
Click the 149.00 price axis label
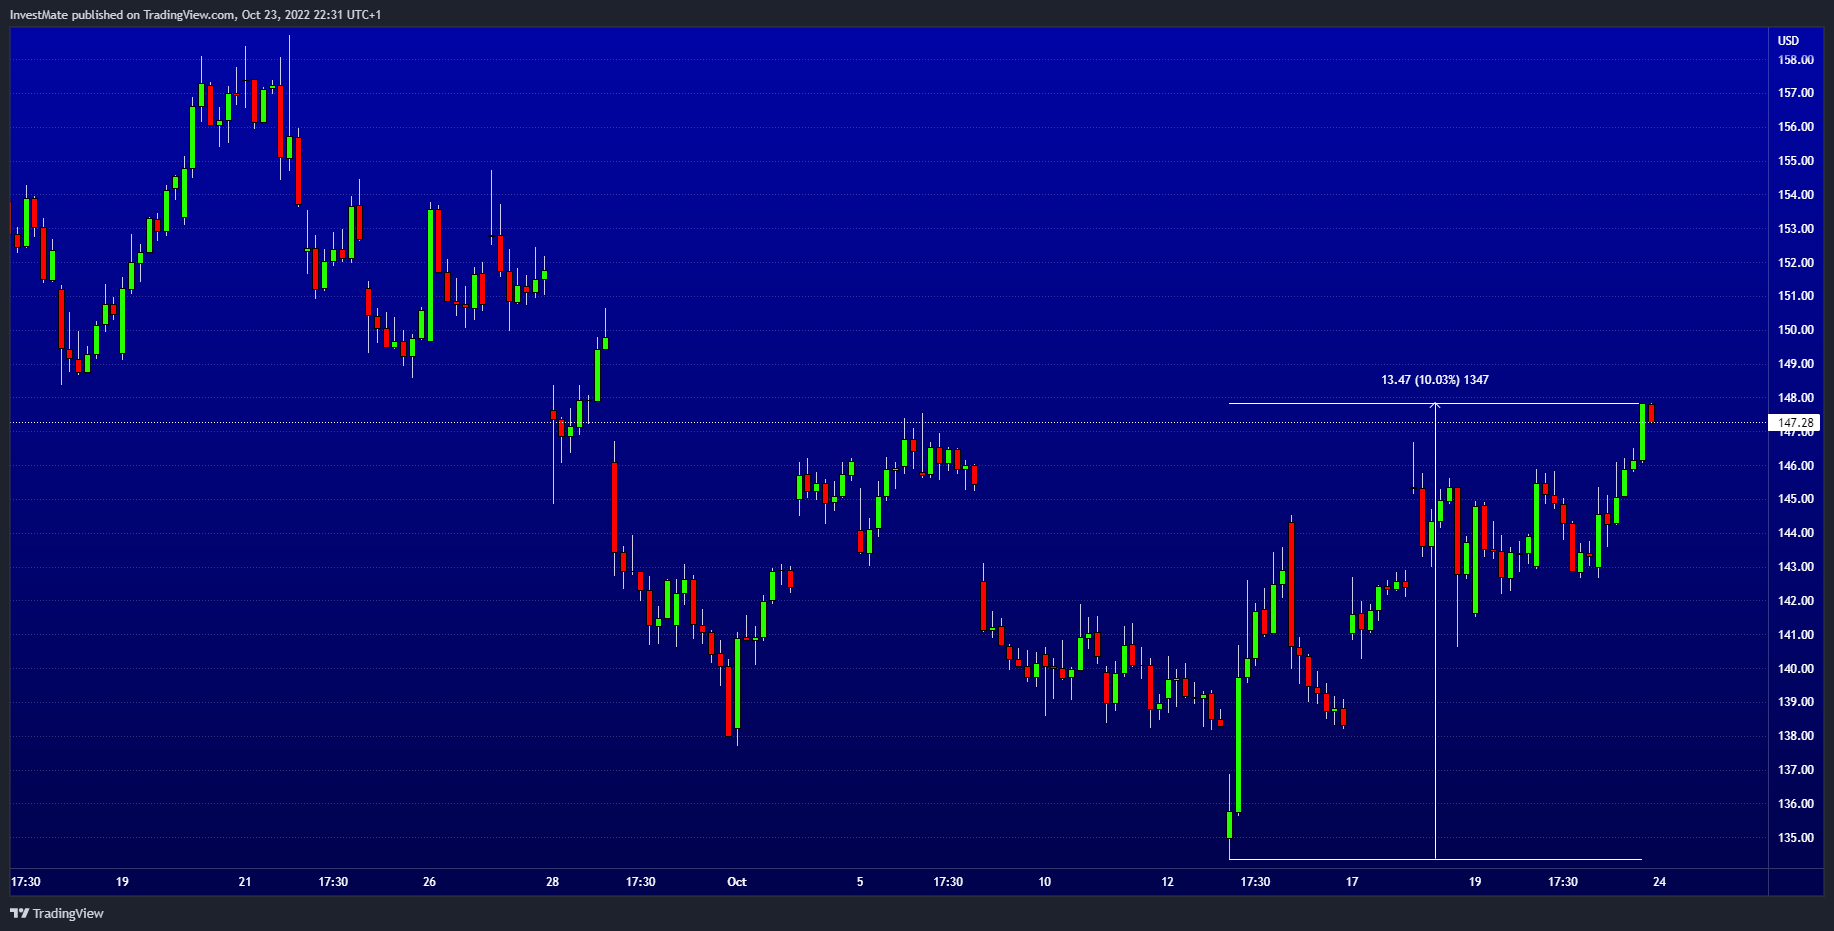click(x=1796, y=364)
